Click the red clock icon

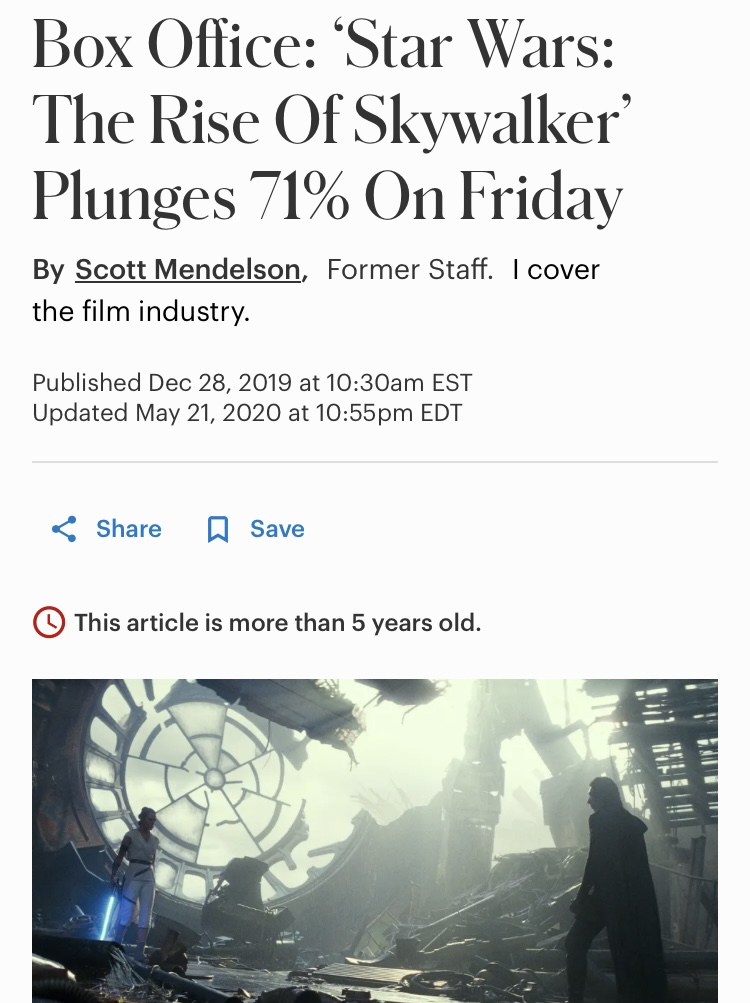coord(49,623)
